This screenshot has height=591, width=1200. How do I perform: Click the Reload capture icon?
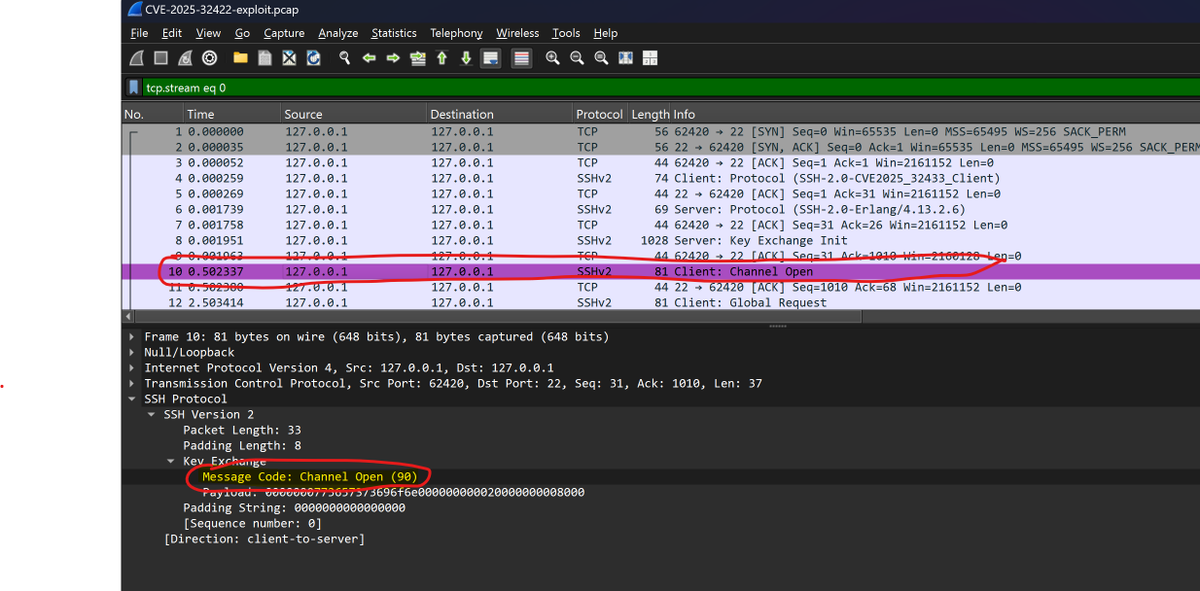[312, 58]
